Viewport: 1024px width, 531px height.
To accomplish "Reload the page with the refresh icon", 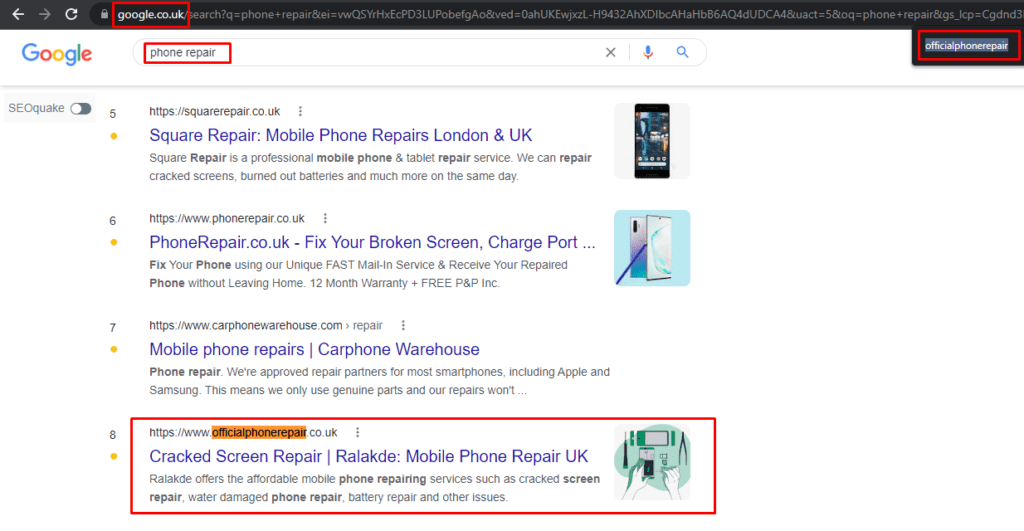I will tap(71, 14).
